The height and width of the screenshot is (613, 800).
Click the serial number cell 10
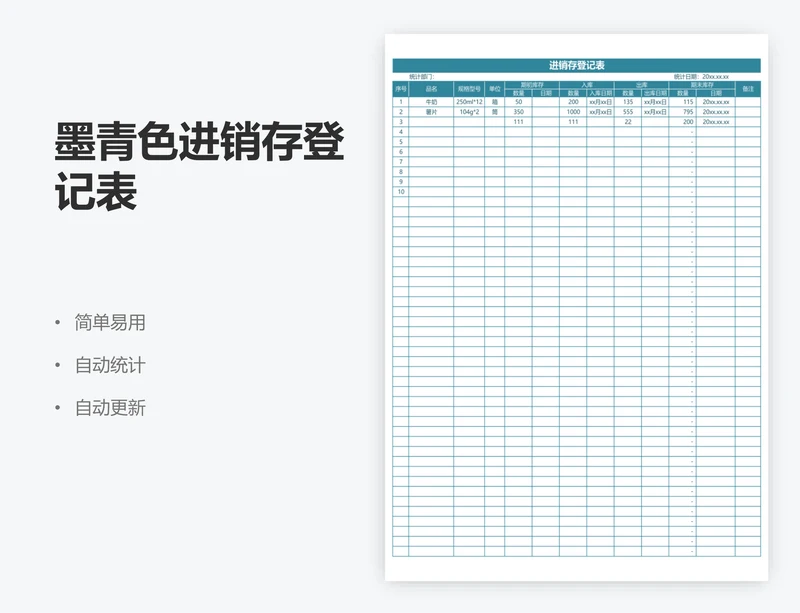401,192
